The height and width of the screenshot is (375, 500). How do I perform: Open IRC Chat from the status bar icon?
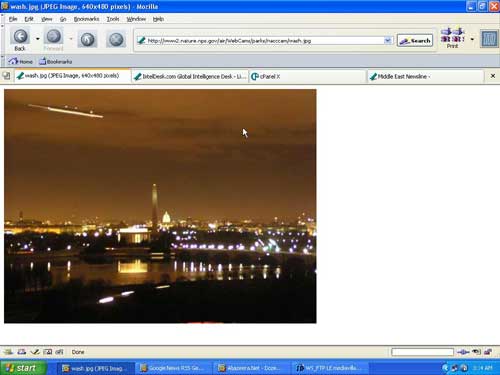click(59, 352)
